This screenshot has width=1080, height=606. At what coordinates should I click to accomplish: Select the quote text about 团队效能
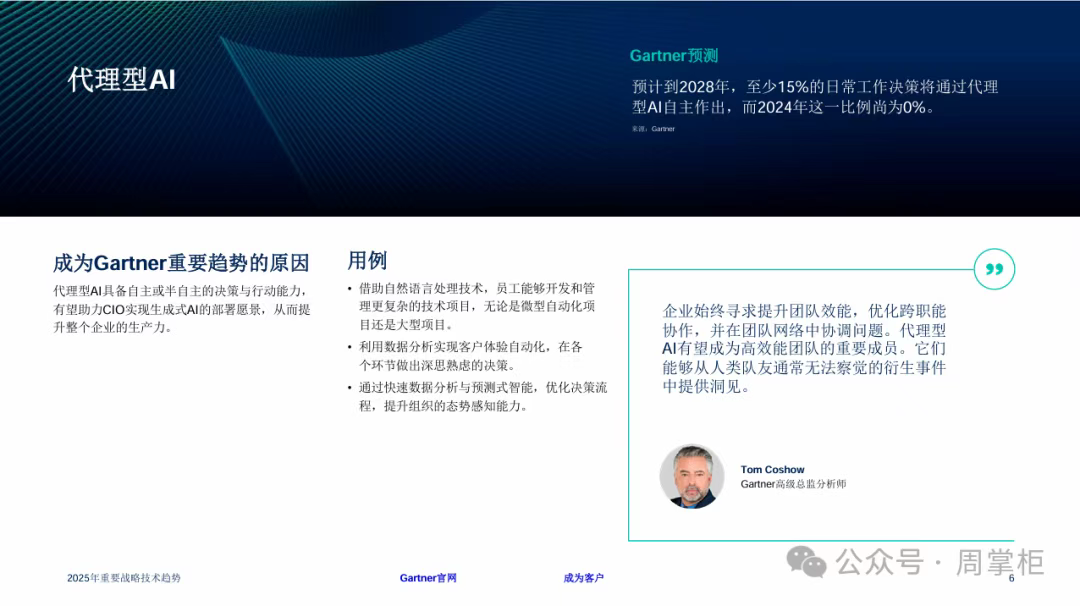tap(804, 348)
